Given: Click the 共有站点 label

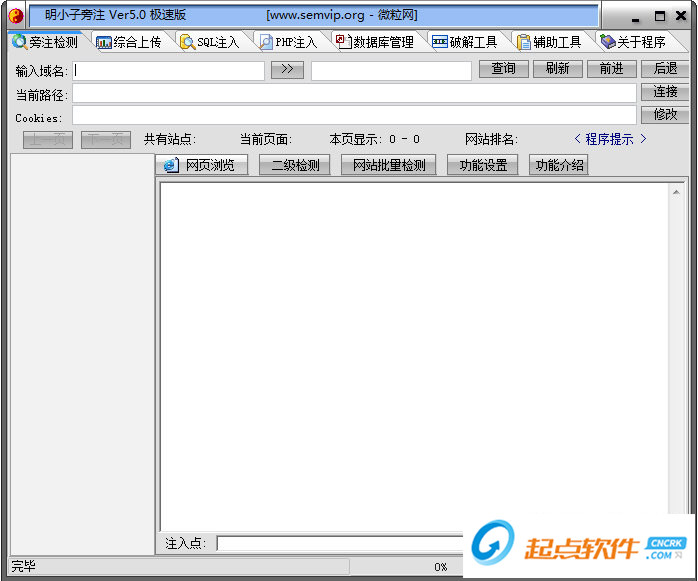Looking at the screenshot, I should (170, 139).
